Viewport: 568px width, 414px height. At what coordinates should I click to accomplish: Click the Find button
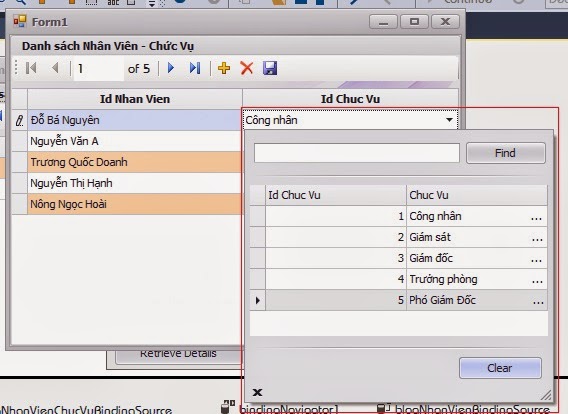point(506,153)
